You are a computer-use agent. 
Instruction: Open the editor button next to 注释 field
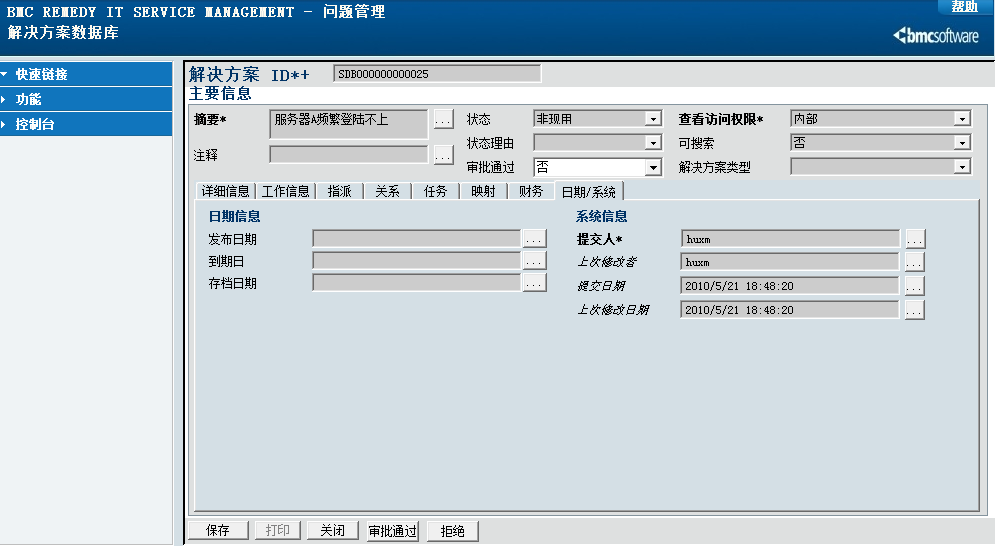tap(444, 155)
